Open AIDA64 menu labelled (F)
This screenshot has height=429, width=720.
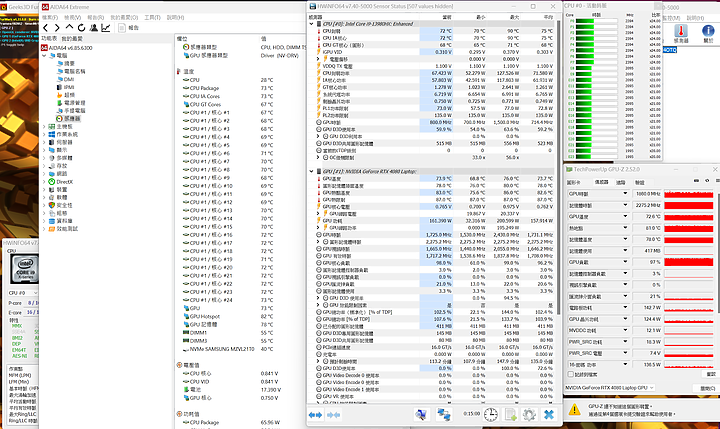point(50,17)
